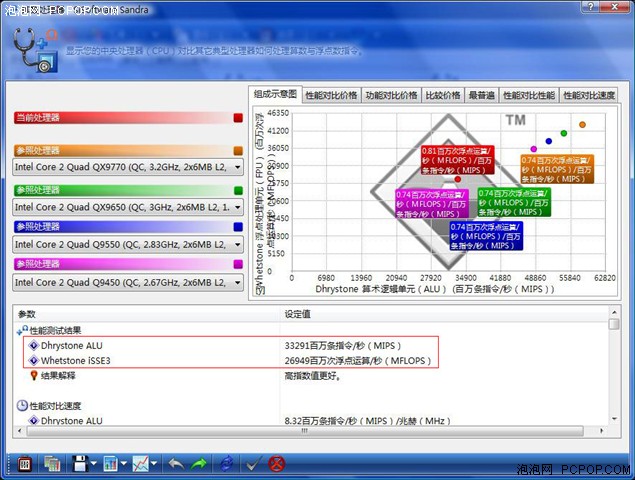Click the green forward arrow icon
Image resolution: width=635 pixels, height=480 pixels.
click(198, 464)
